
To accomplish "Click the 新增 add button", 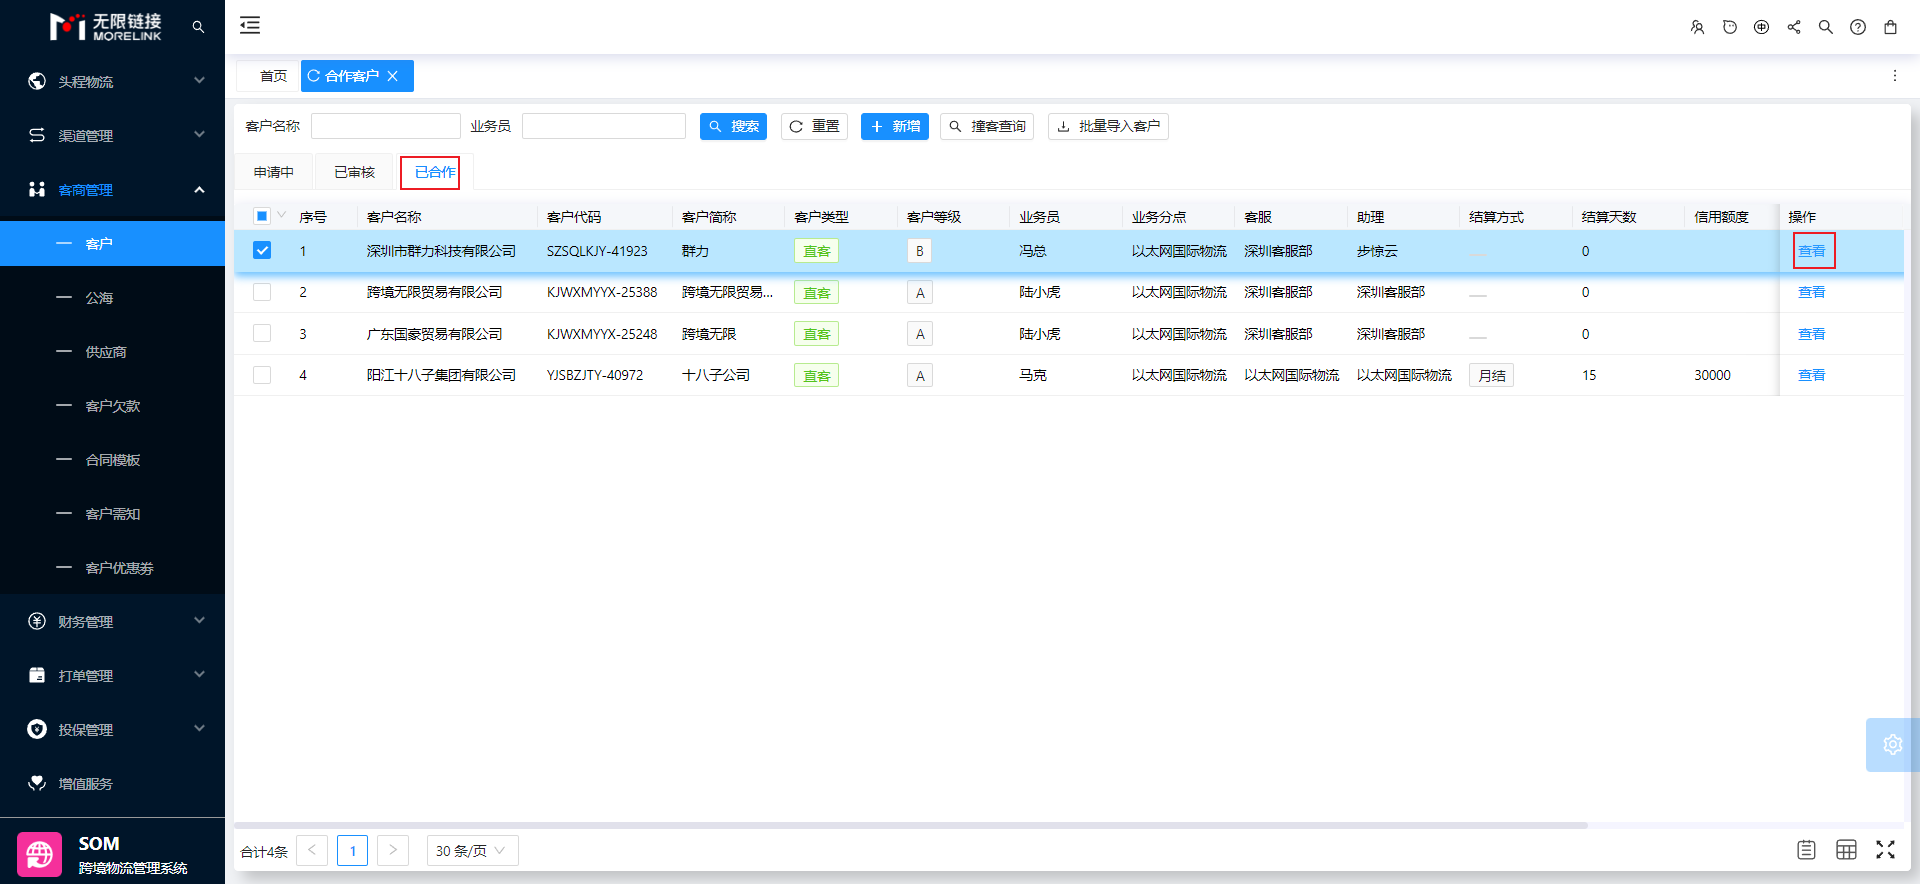I will coord(895,126).
